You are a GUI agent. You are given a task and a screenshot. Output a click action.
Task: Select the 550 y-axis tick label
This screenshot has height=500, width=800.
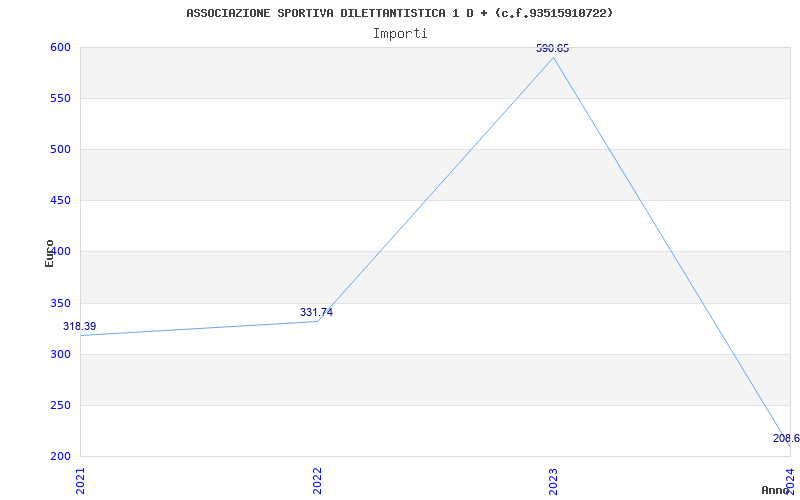tap(60, 98)
